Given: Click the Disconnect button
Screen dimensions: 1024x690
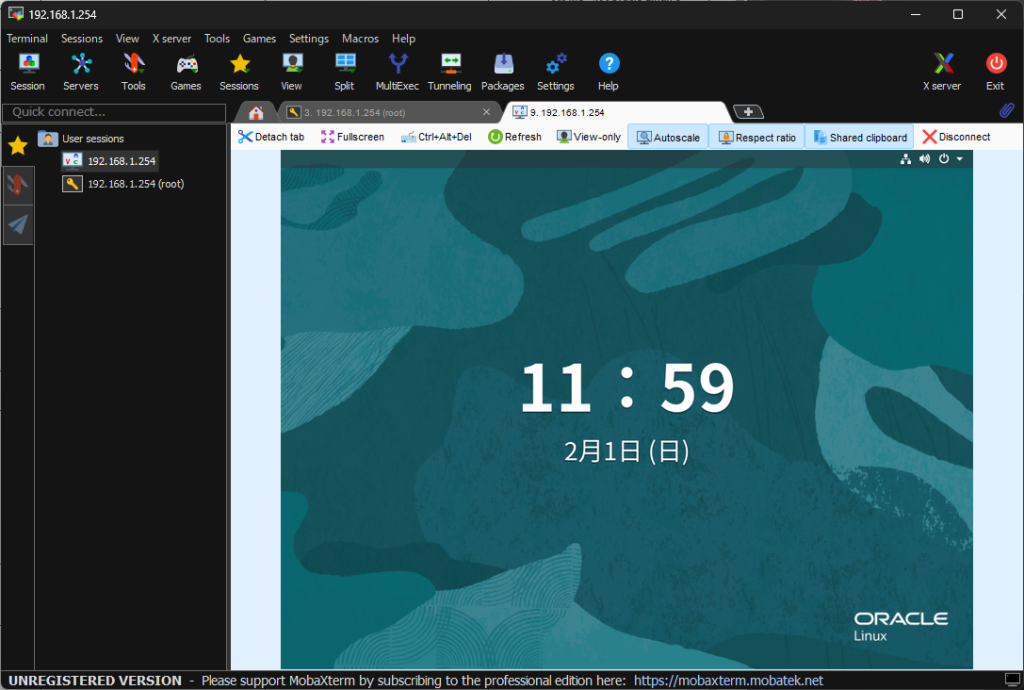Looking at the screenshot, I should pos(956,137).
